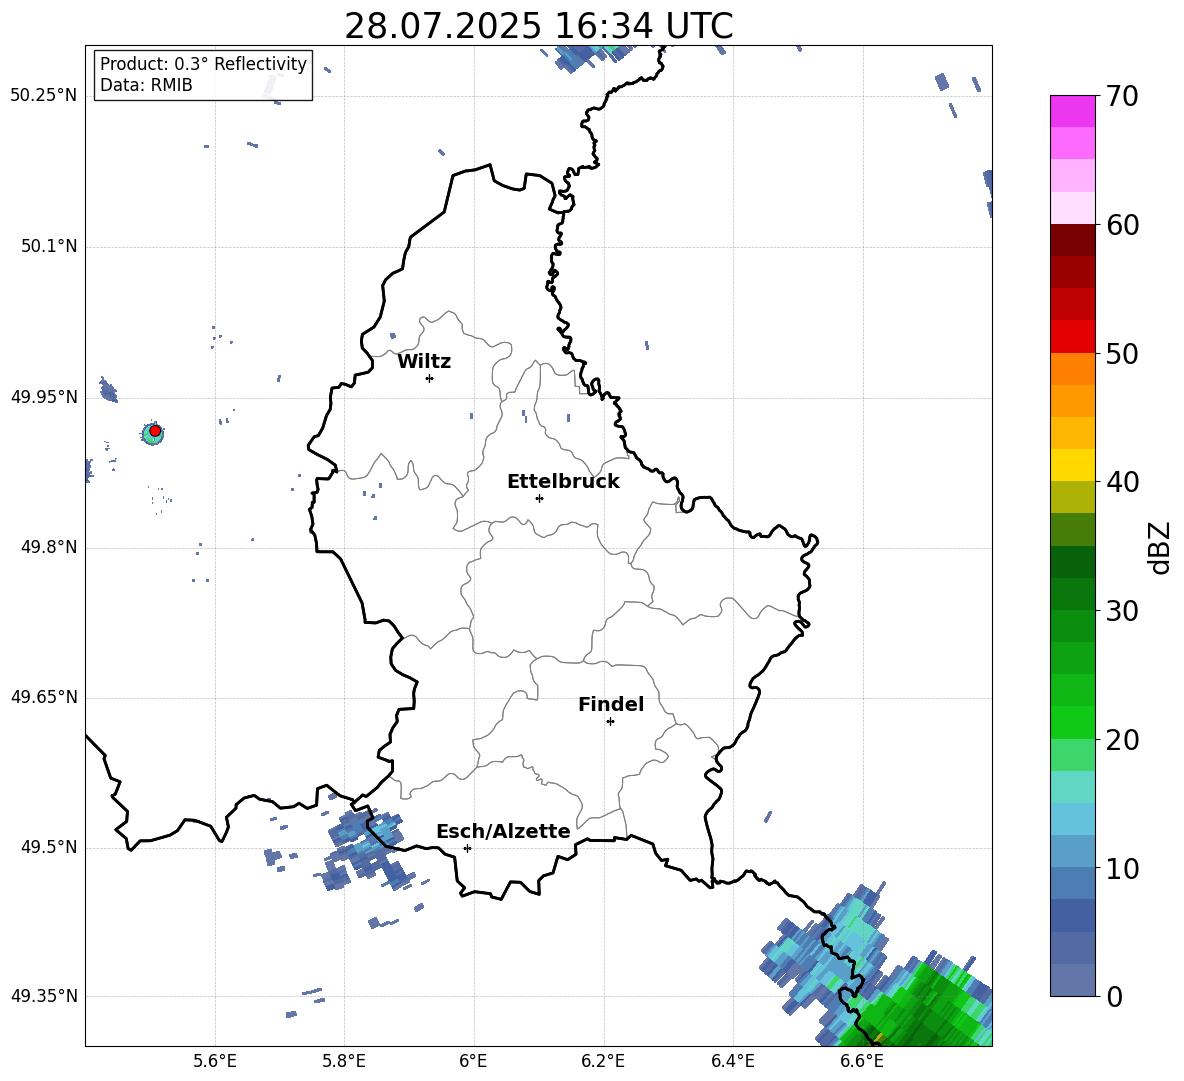
Task: Click the Esch/Alzette city label
Action: click(503, 831)
